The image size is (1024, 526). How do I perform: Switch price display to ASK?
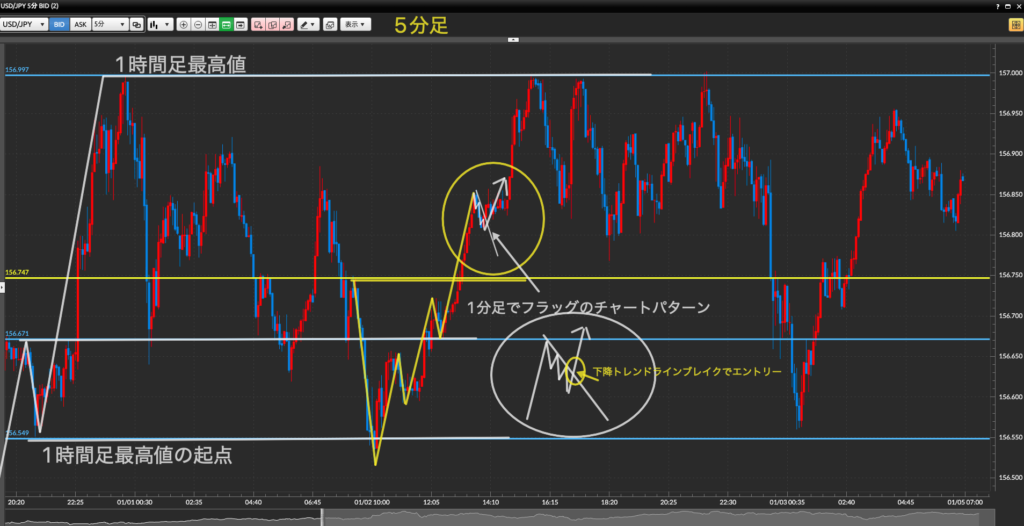[79, 23]
